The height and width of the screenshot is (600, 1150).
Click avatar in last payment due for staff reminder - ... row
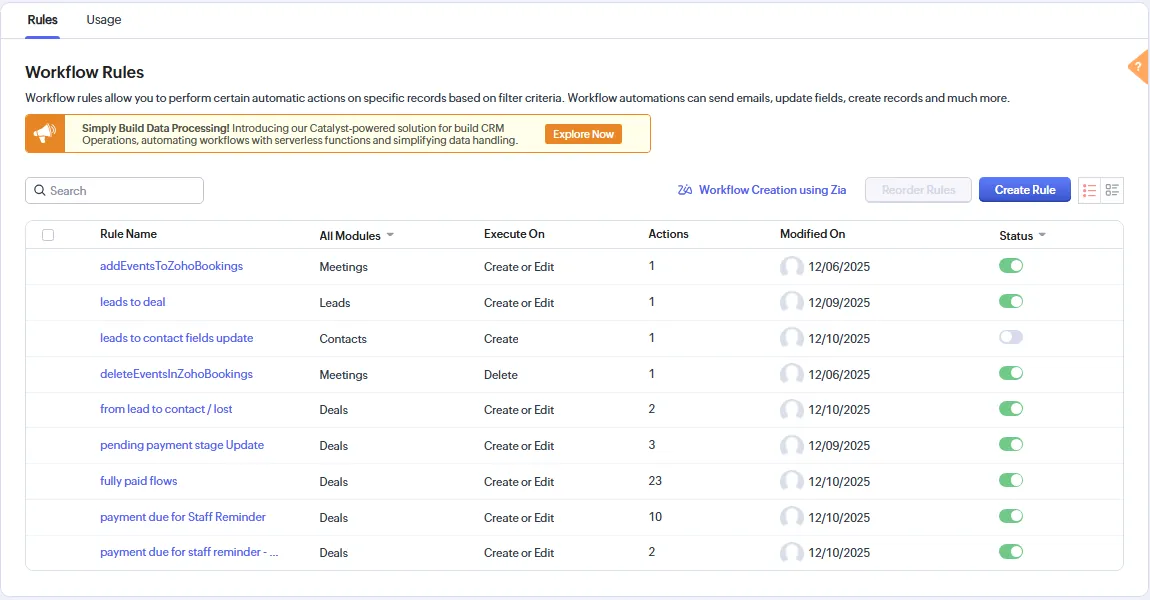[x=791, y=552]
